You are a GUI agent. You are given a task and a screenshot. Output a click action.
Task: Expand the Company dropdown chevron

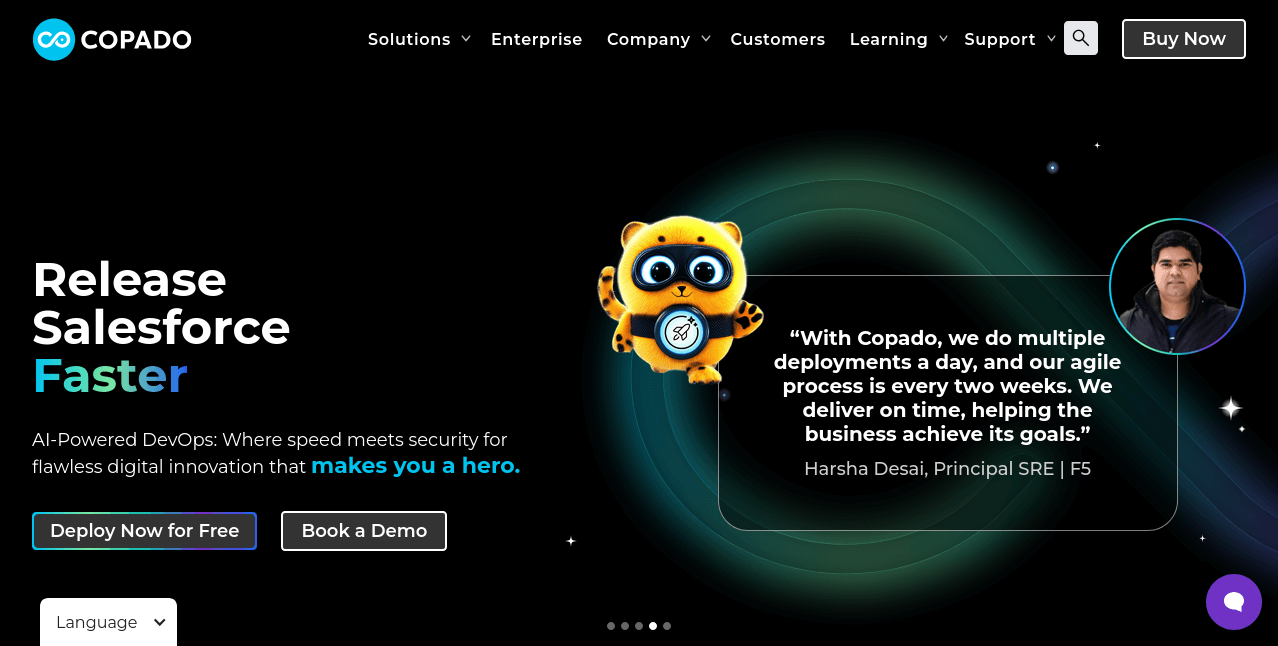[706, 39]
